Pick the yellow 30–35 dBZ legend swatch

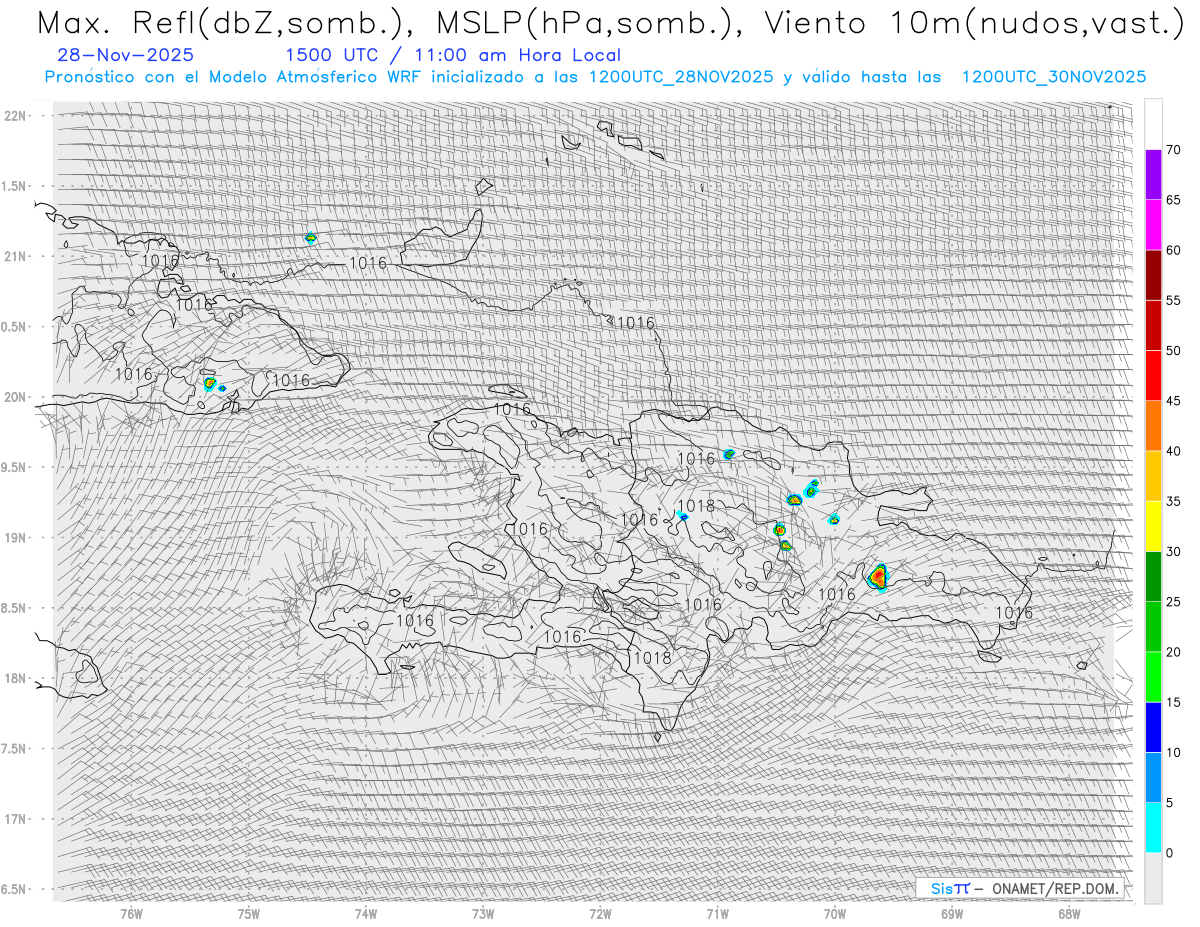[x=1153, y=526]
